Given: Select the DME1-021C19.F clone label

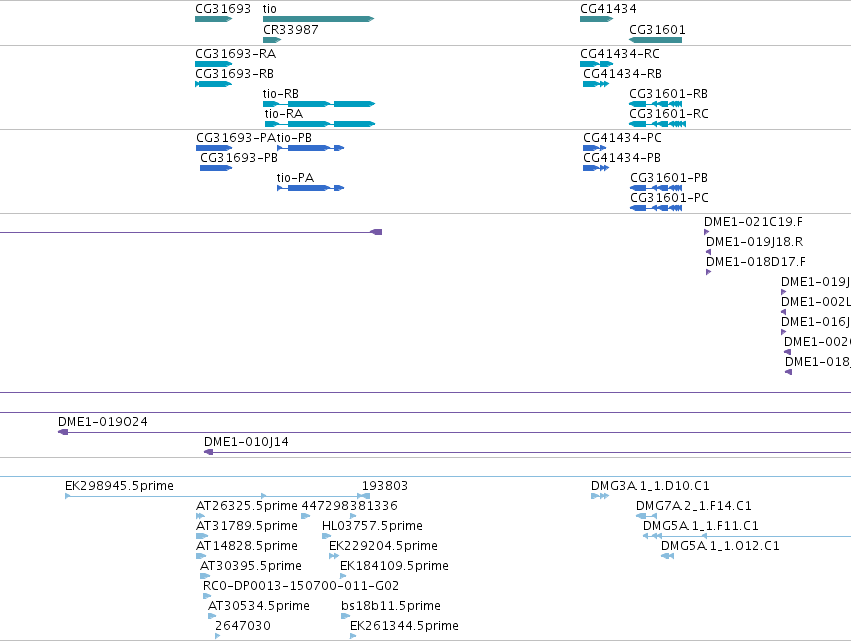Looking at the screenshot, I should pyautogui.click(x=753, y=222).
